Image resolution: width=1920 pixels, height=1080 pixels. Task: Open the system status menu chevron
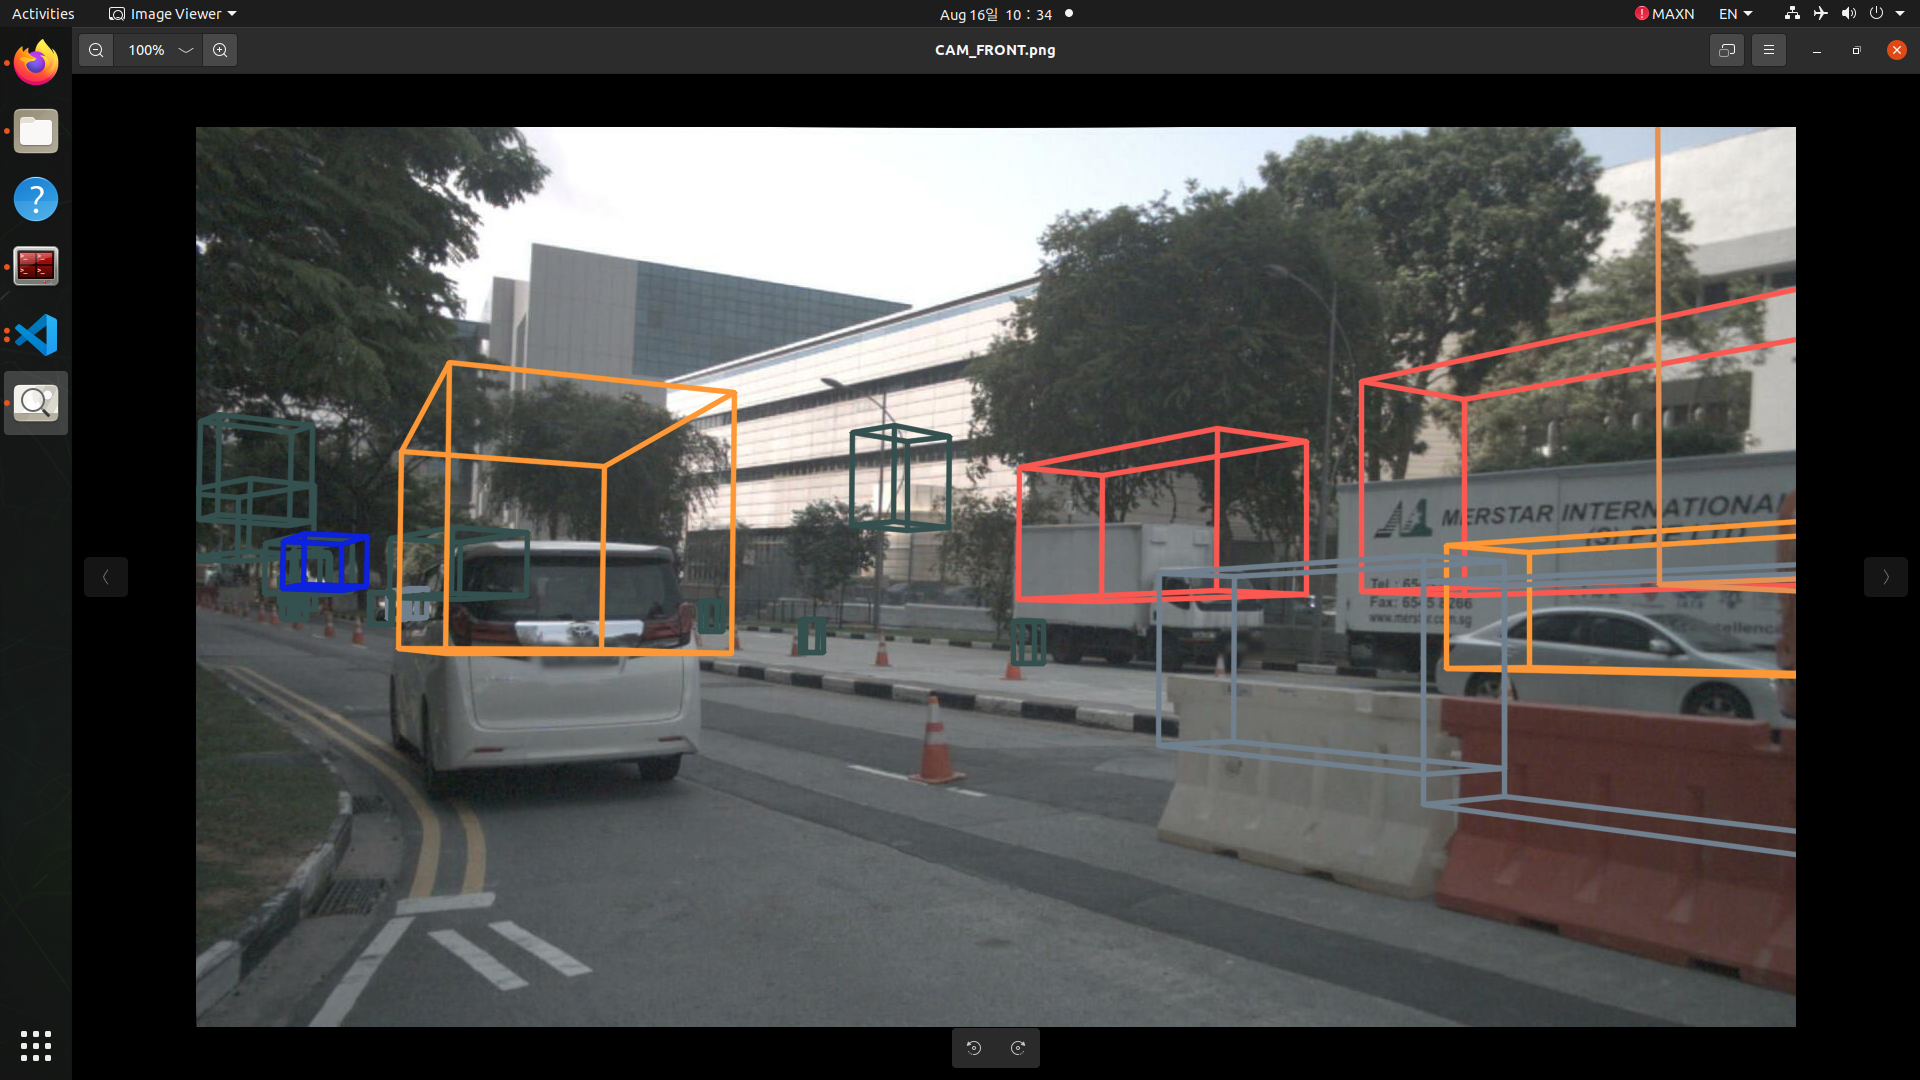tap(1901, 13)
